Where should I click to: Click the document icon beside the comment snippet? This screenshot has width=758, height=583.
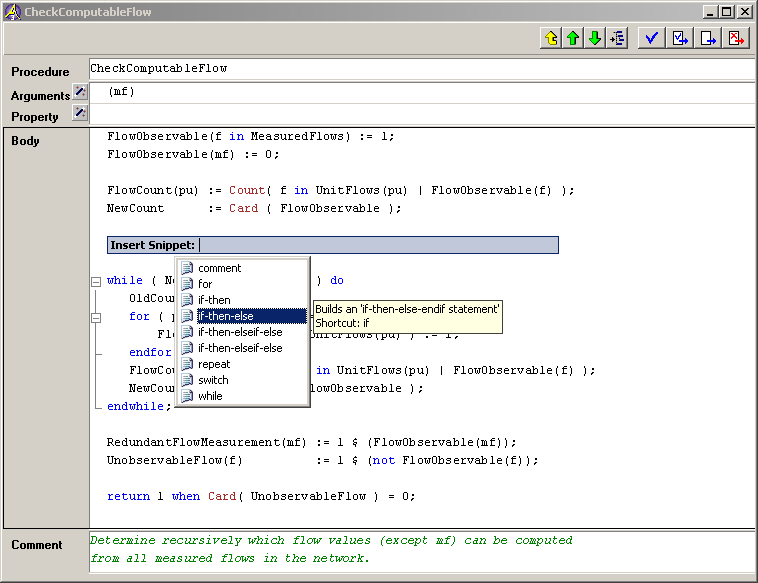[187, 268]
